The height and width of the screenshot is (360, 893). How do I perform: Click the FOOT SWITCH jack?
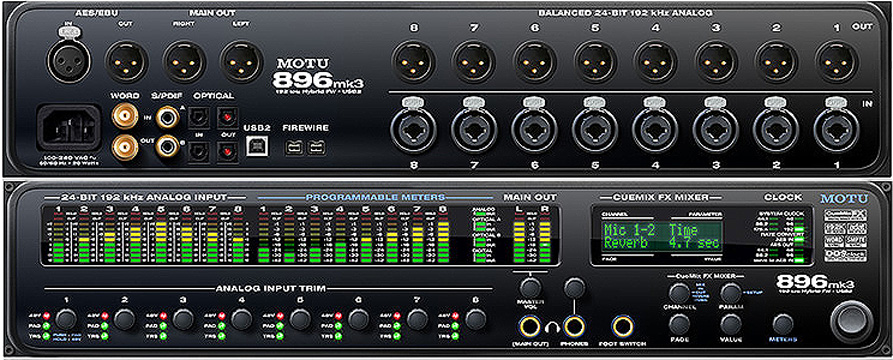[x=622, y=326]
